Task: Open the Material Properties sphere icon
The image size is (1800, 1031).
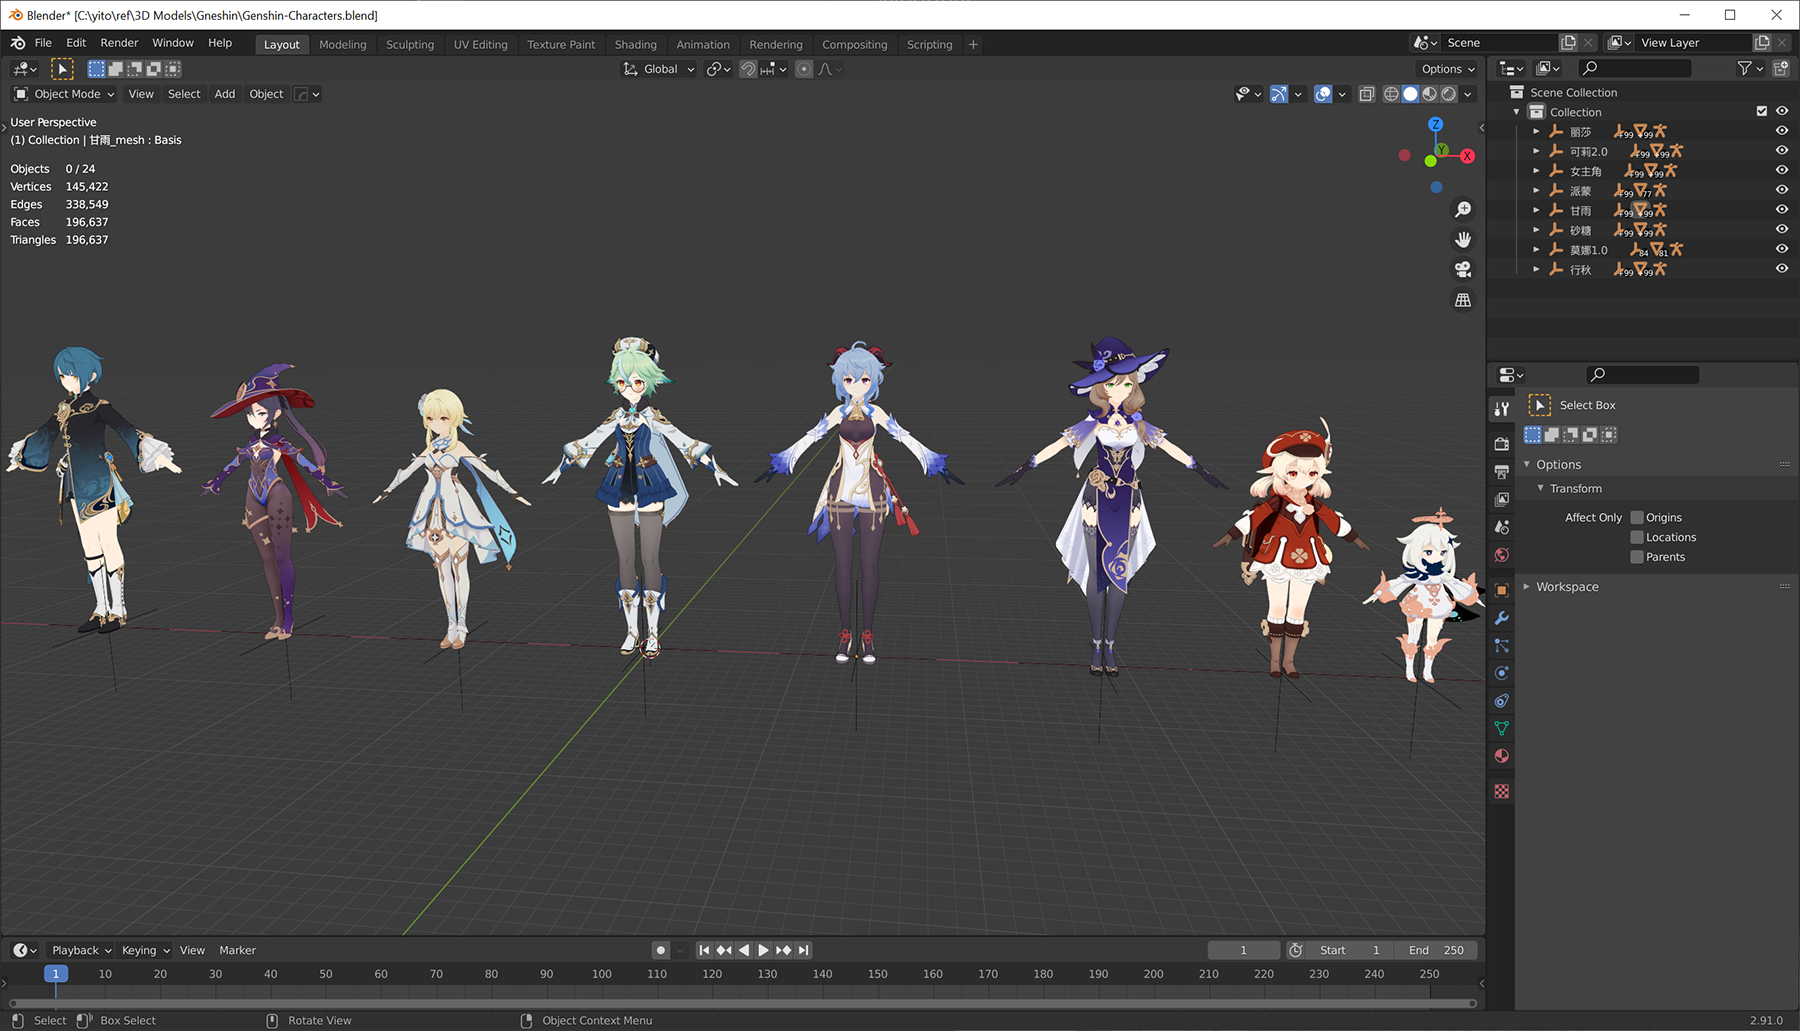Action: (1502, 756)
